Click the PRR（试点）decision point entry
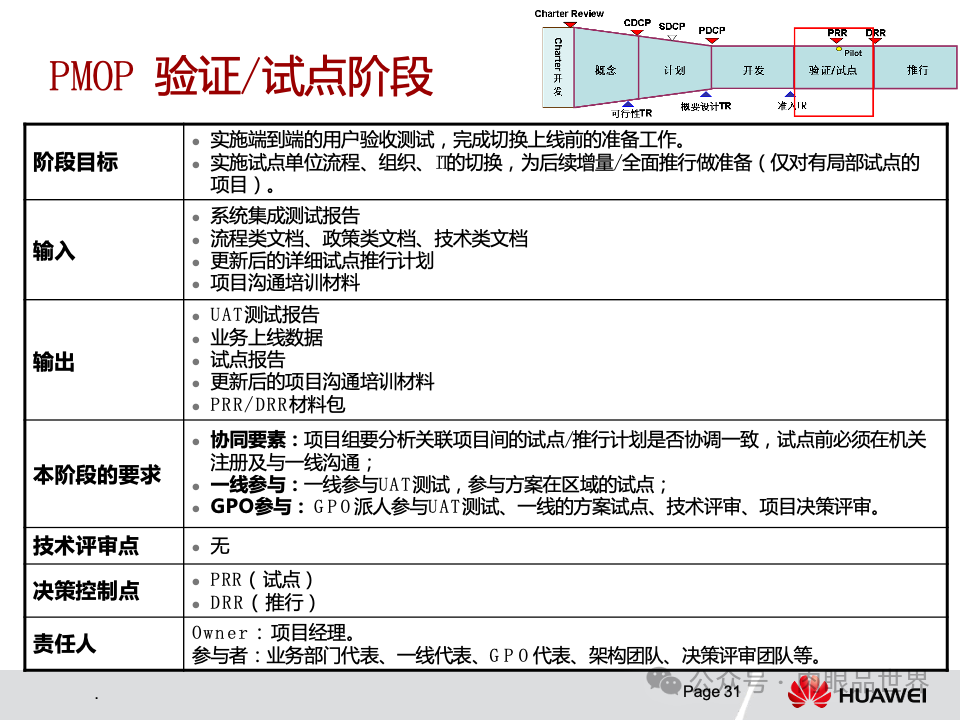 [x=262, y=579]
